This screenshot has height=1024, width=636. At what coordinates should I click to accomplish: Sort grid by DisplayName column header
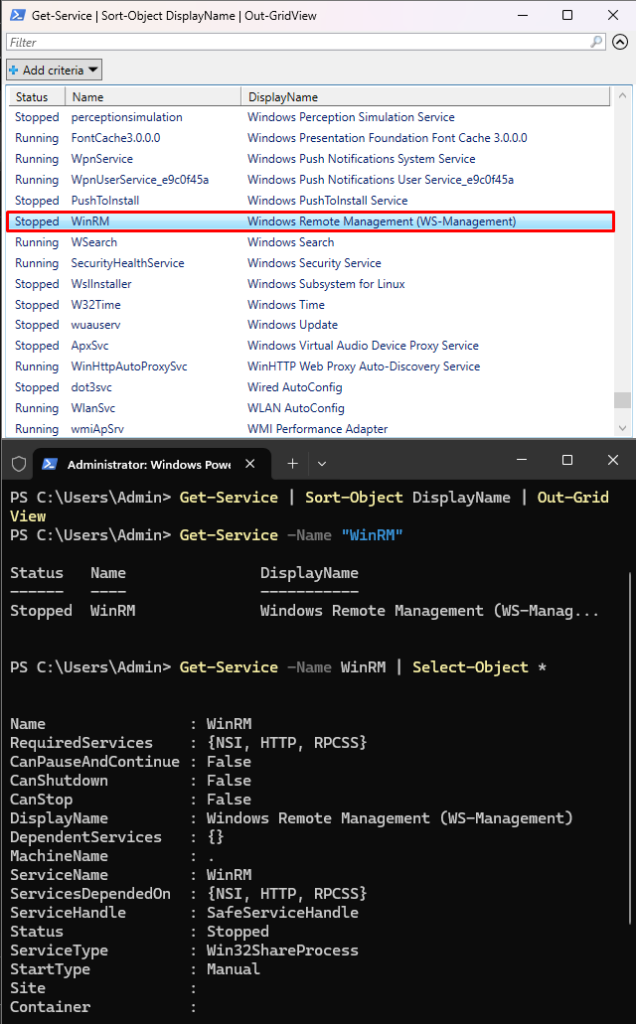[x=425, y=97]
